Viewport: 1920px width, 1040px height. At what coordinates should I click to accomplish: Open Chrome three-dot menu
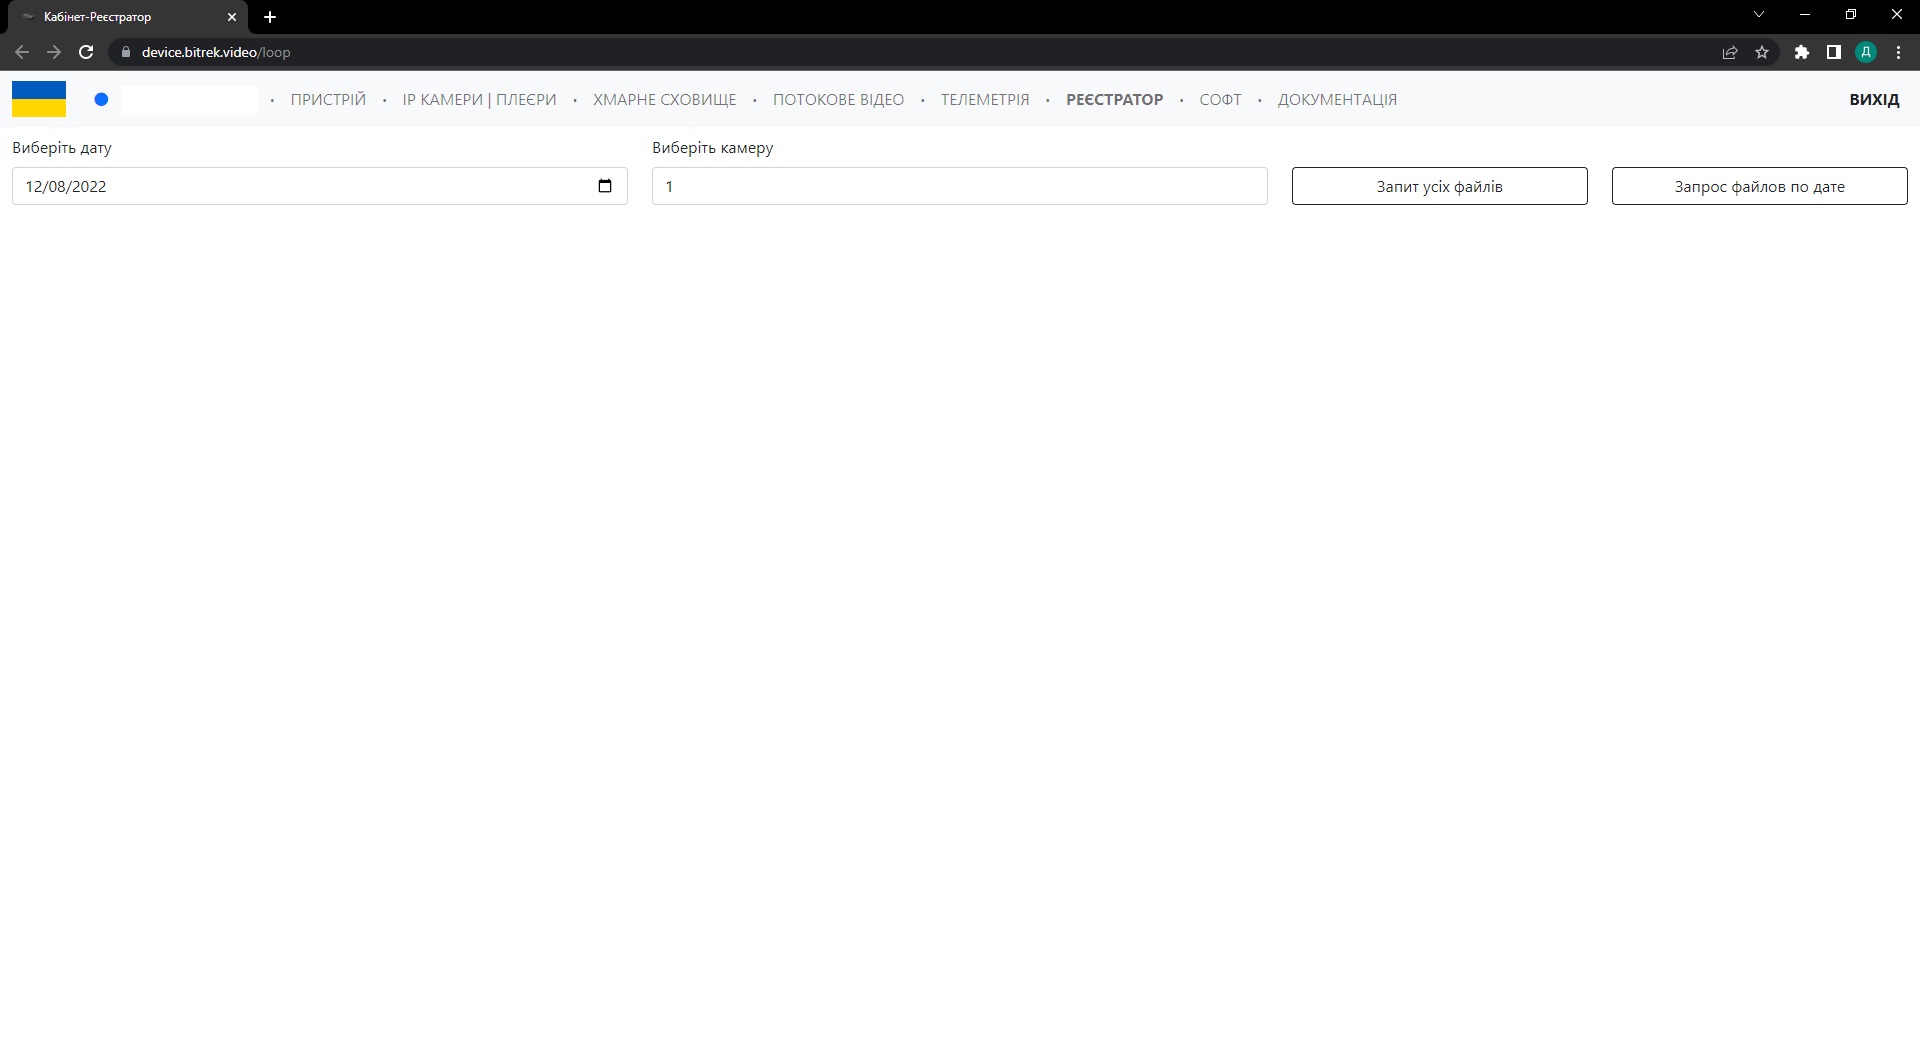[1898, 52]
